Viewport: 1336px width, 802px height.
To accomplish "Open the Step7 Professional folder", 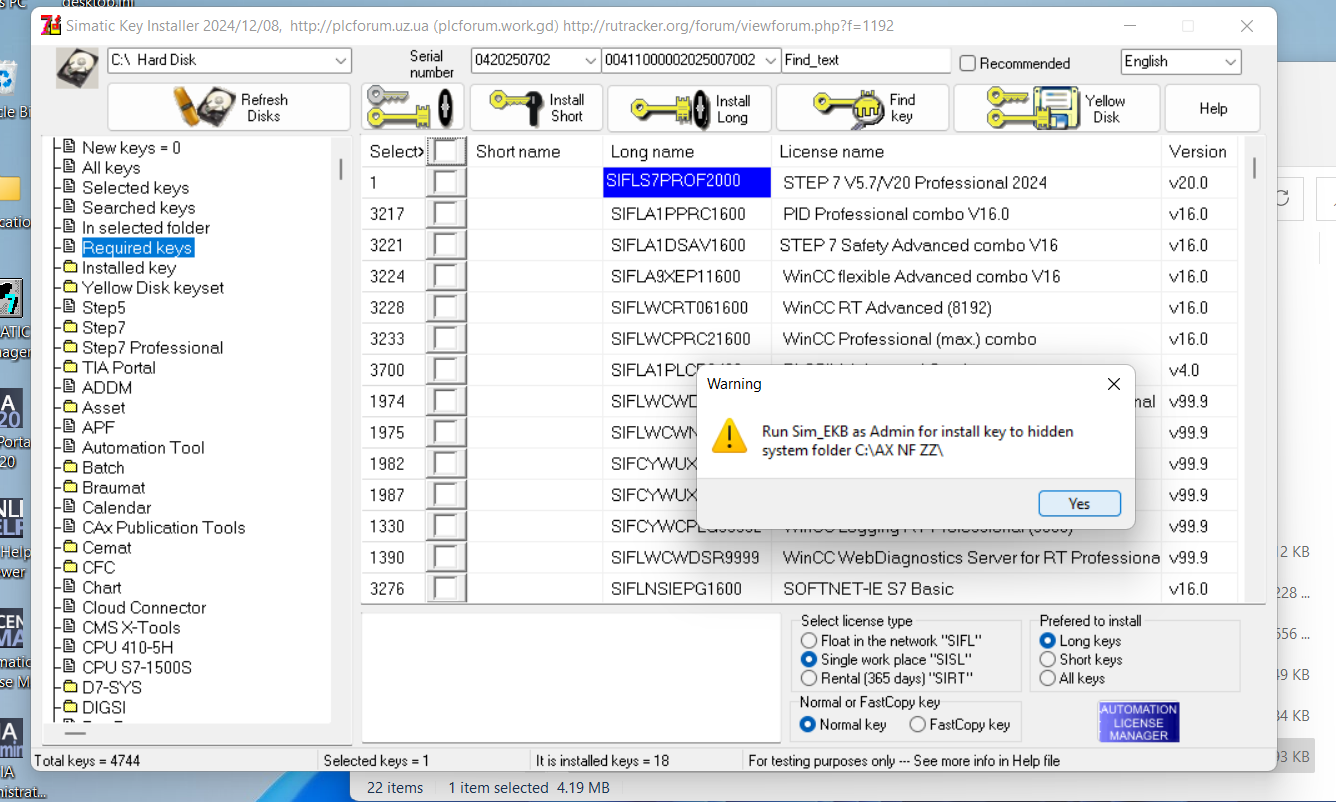I will (x=153, y=348).
